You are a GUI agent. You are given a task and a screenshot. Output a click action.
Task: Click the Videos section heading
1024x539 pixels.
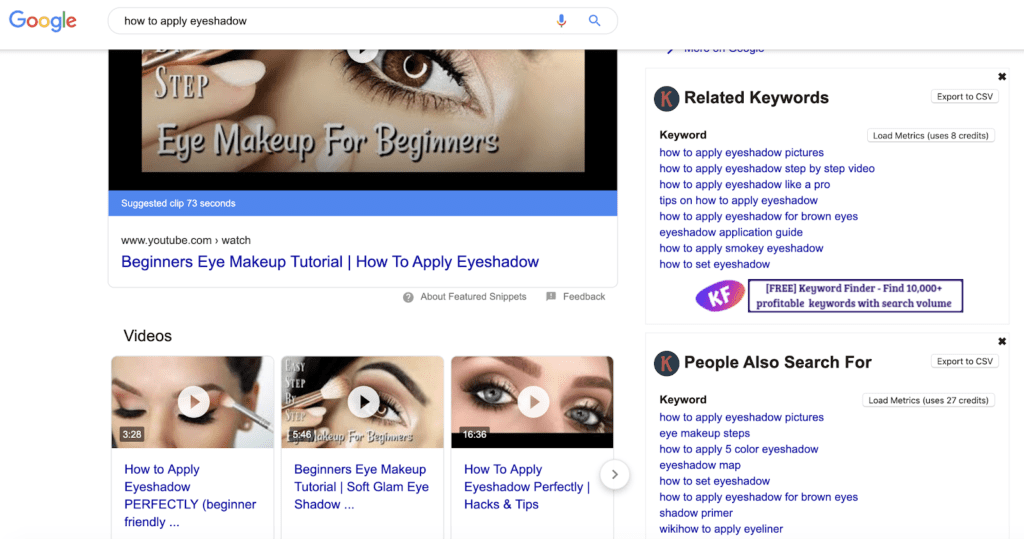point(148,336)
